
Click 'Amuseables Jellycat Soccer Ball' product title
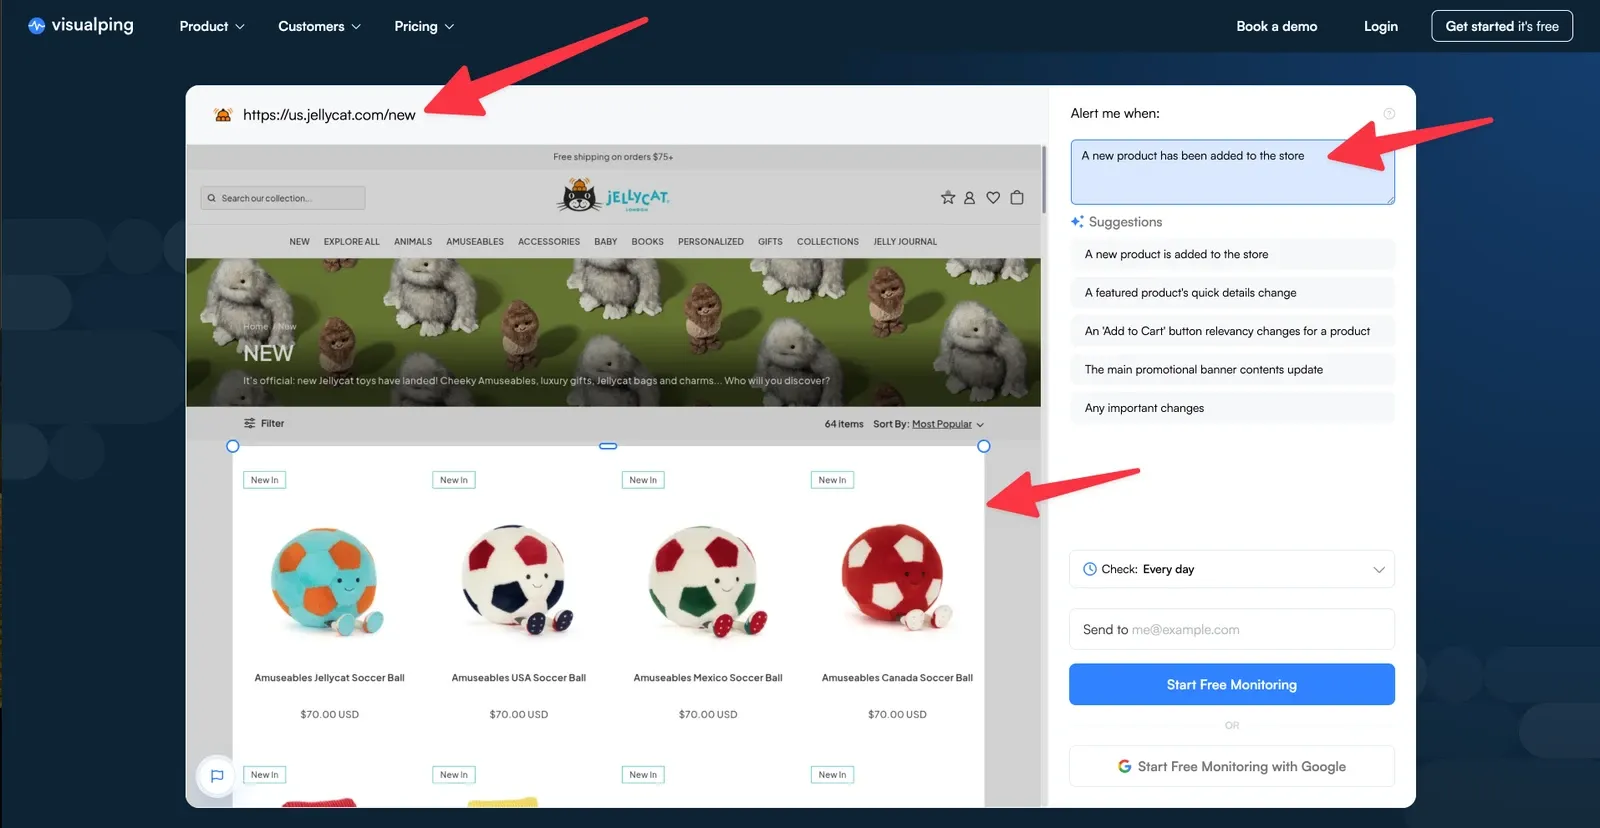point(329,678)
